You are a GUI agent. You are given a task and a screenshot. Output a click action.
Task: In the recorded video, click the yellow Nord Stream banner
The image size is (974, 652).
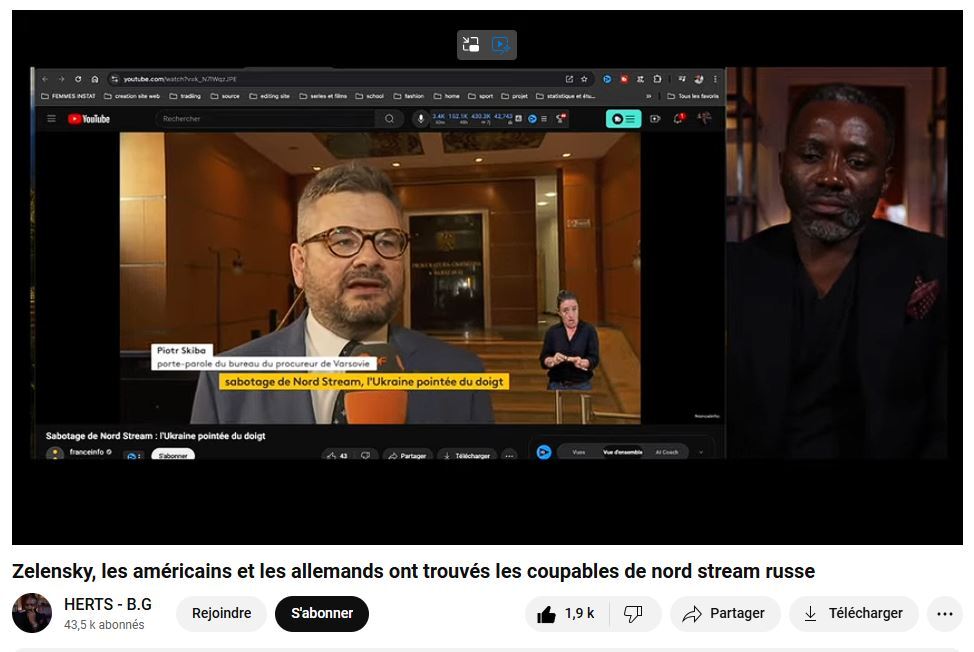[x=364, y=381]
